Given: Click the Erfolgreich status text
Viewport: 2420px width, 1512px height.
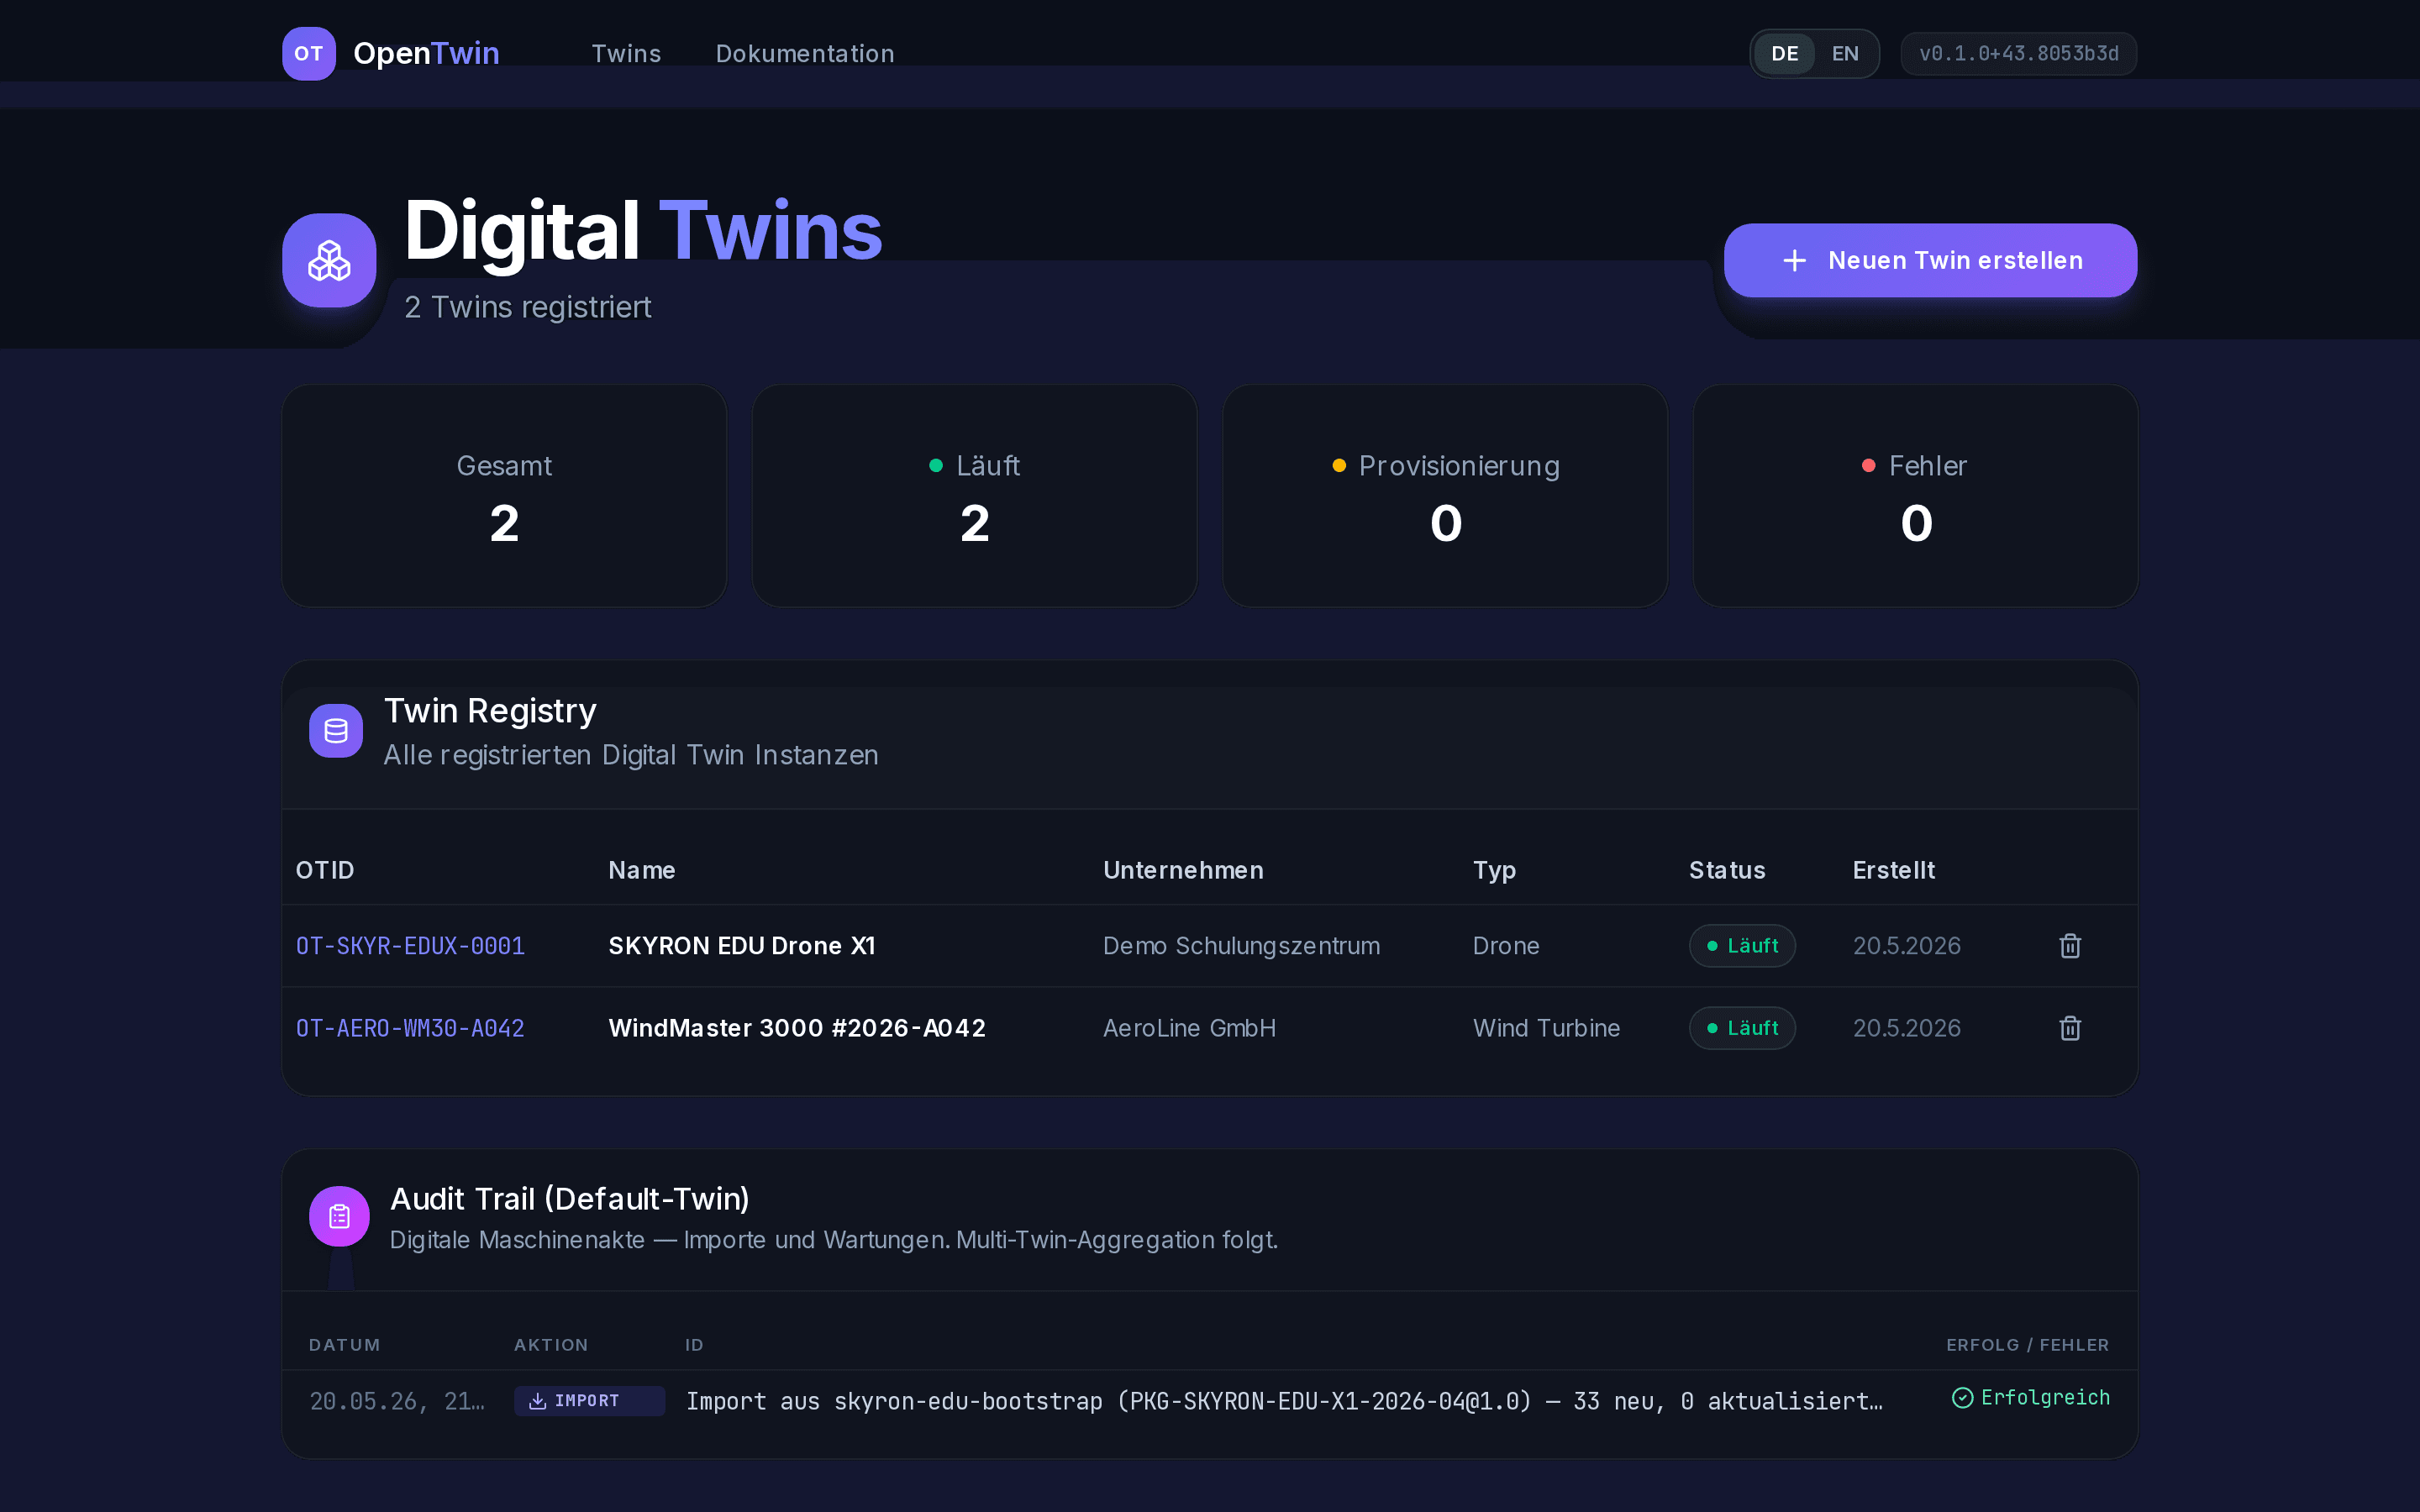Looking at the screenshot, I should point(2045,1398).
